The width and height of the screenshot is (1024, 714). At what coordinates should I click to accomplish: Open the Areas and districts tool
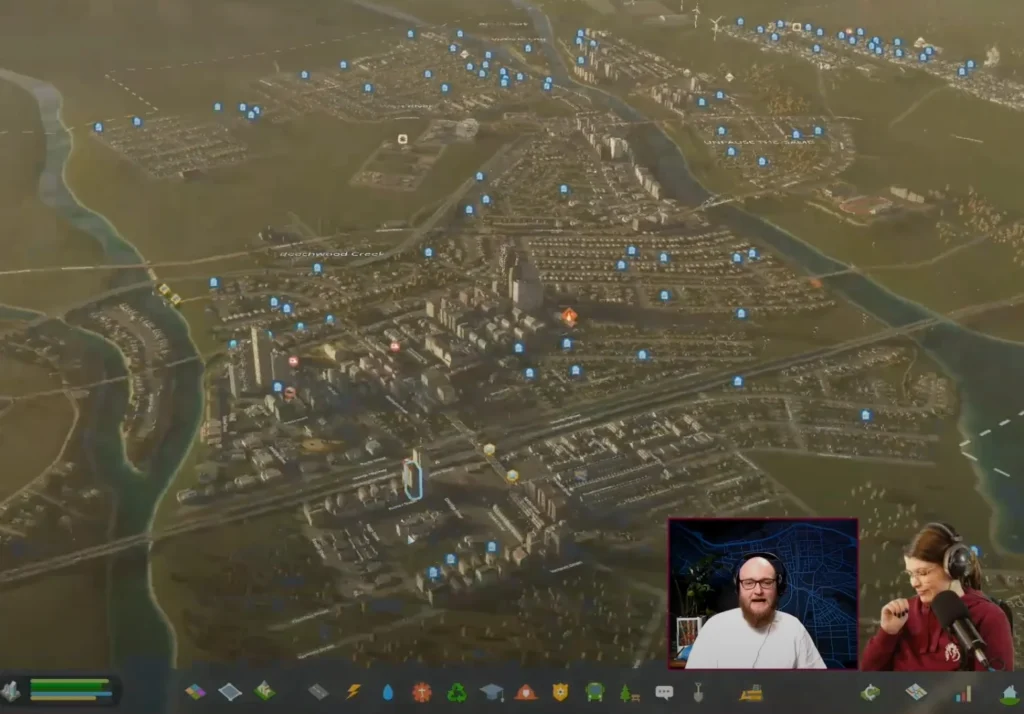[230, 692]
